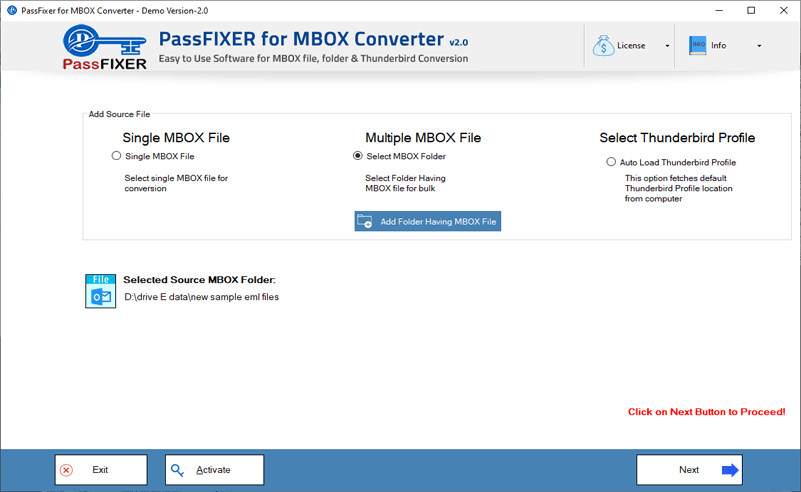Click 'Click on Next Button to Proceed!' text
This screenshot has width=801, height=492.
(x=706, y=412)
